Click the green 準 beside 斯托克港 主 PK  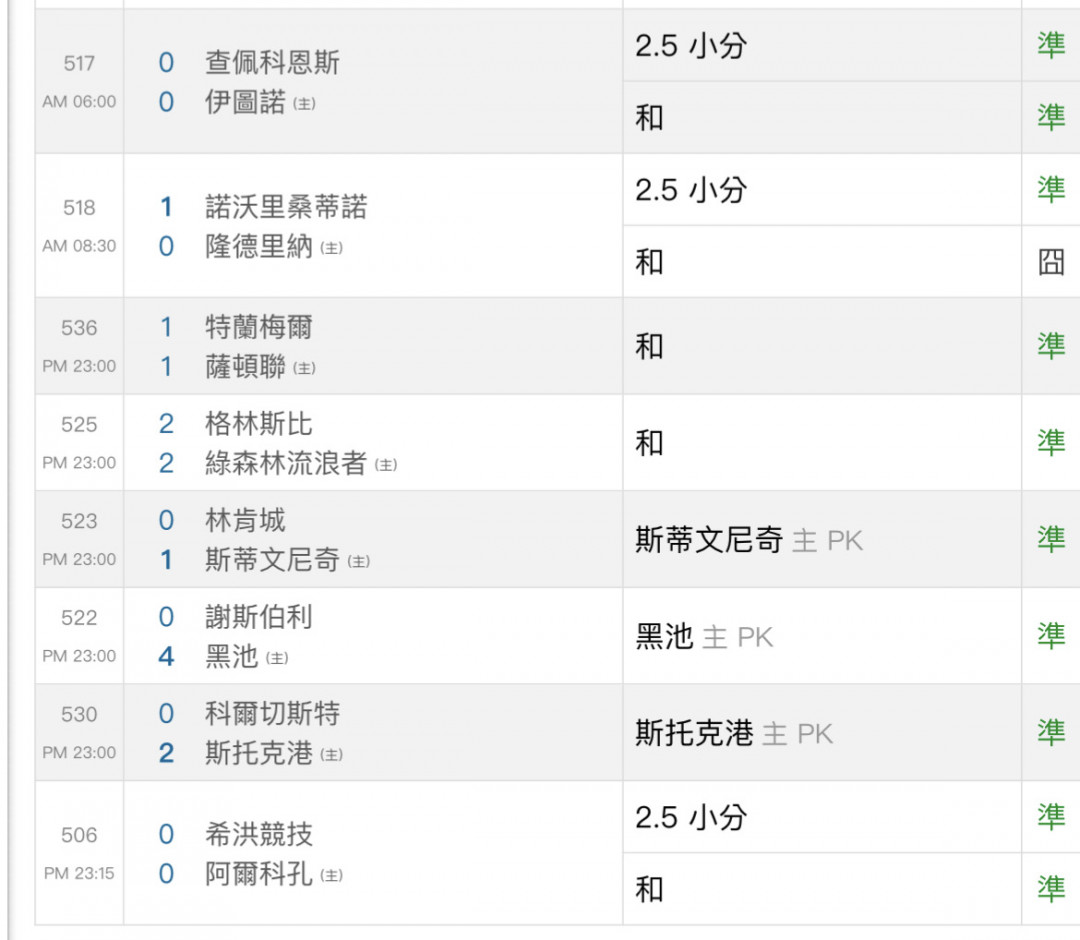tap(1051, 733)
